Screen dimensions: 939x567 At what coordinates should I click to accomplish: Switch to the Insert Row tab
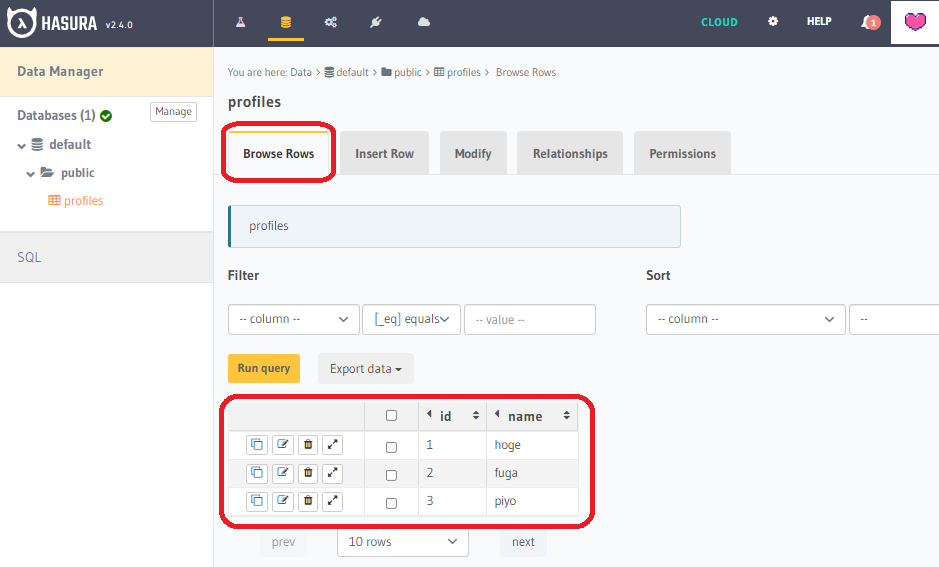click(x=384, y=153)
